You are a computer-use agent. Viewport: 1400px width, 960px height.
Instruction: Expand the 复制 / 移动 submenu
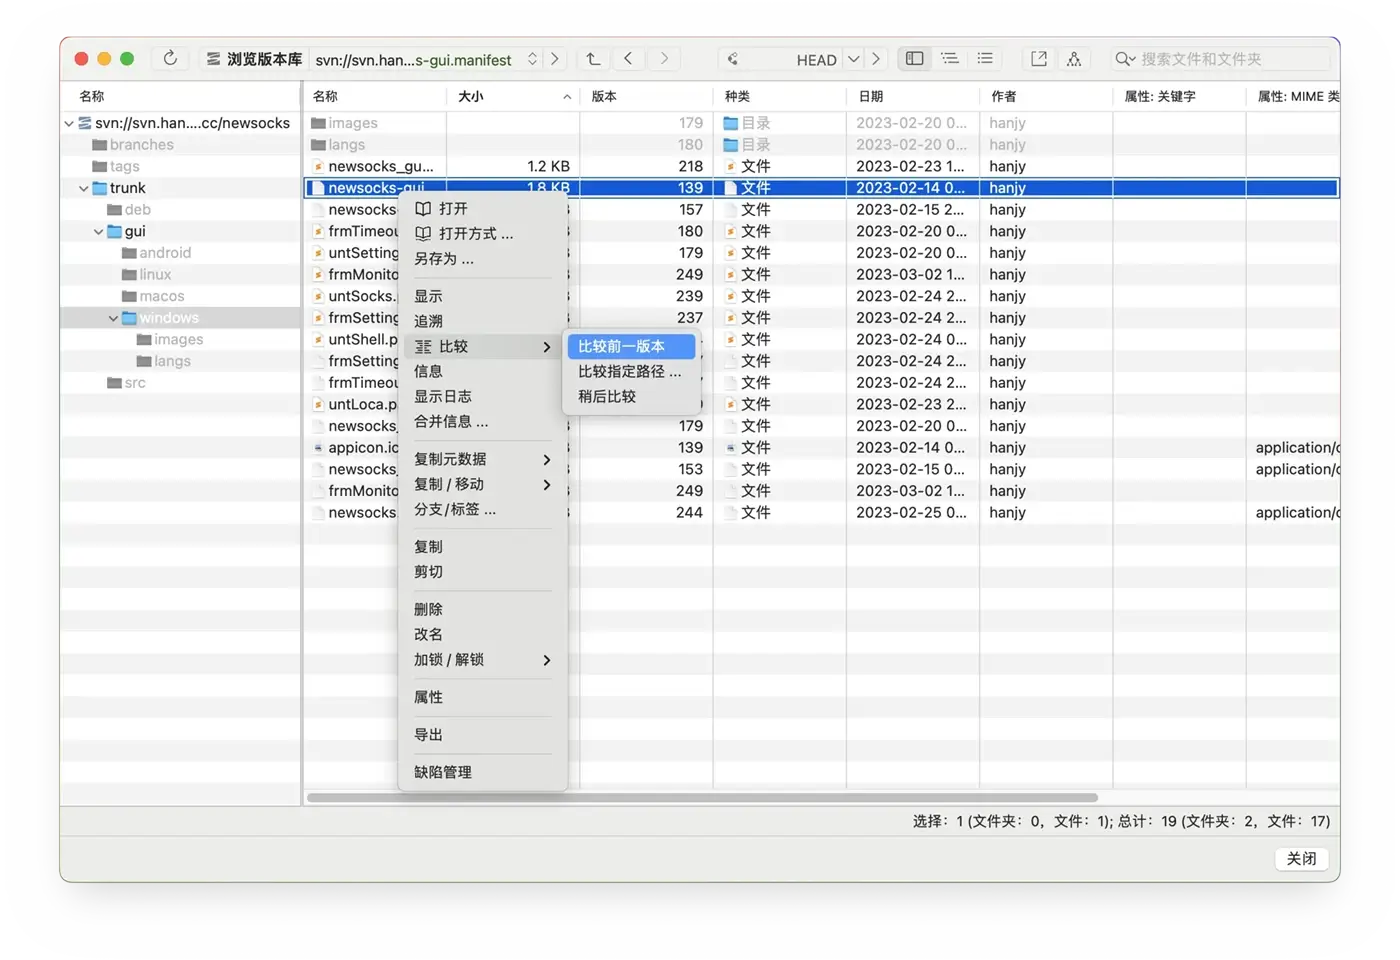[x=483, y=484]
